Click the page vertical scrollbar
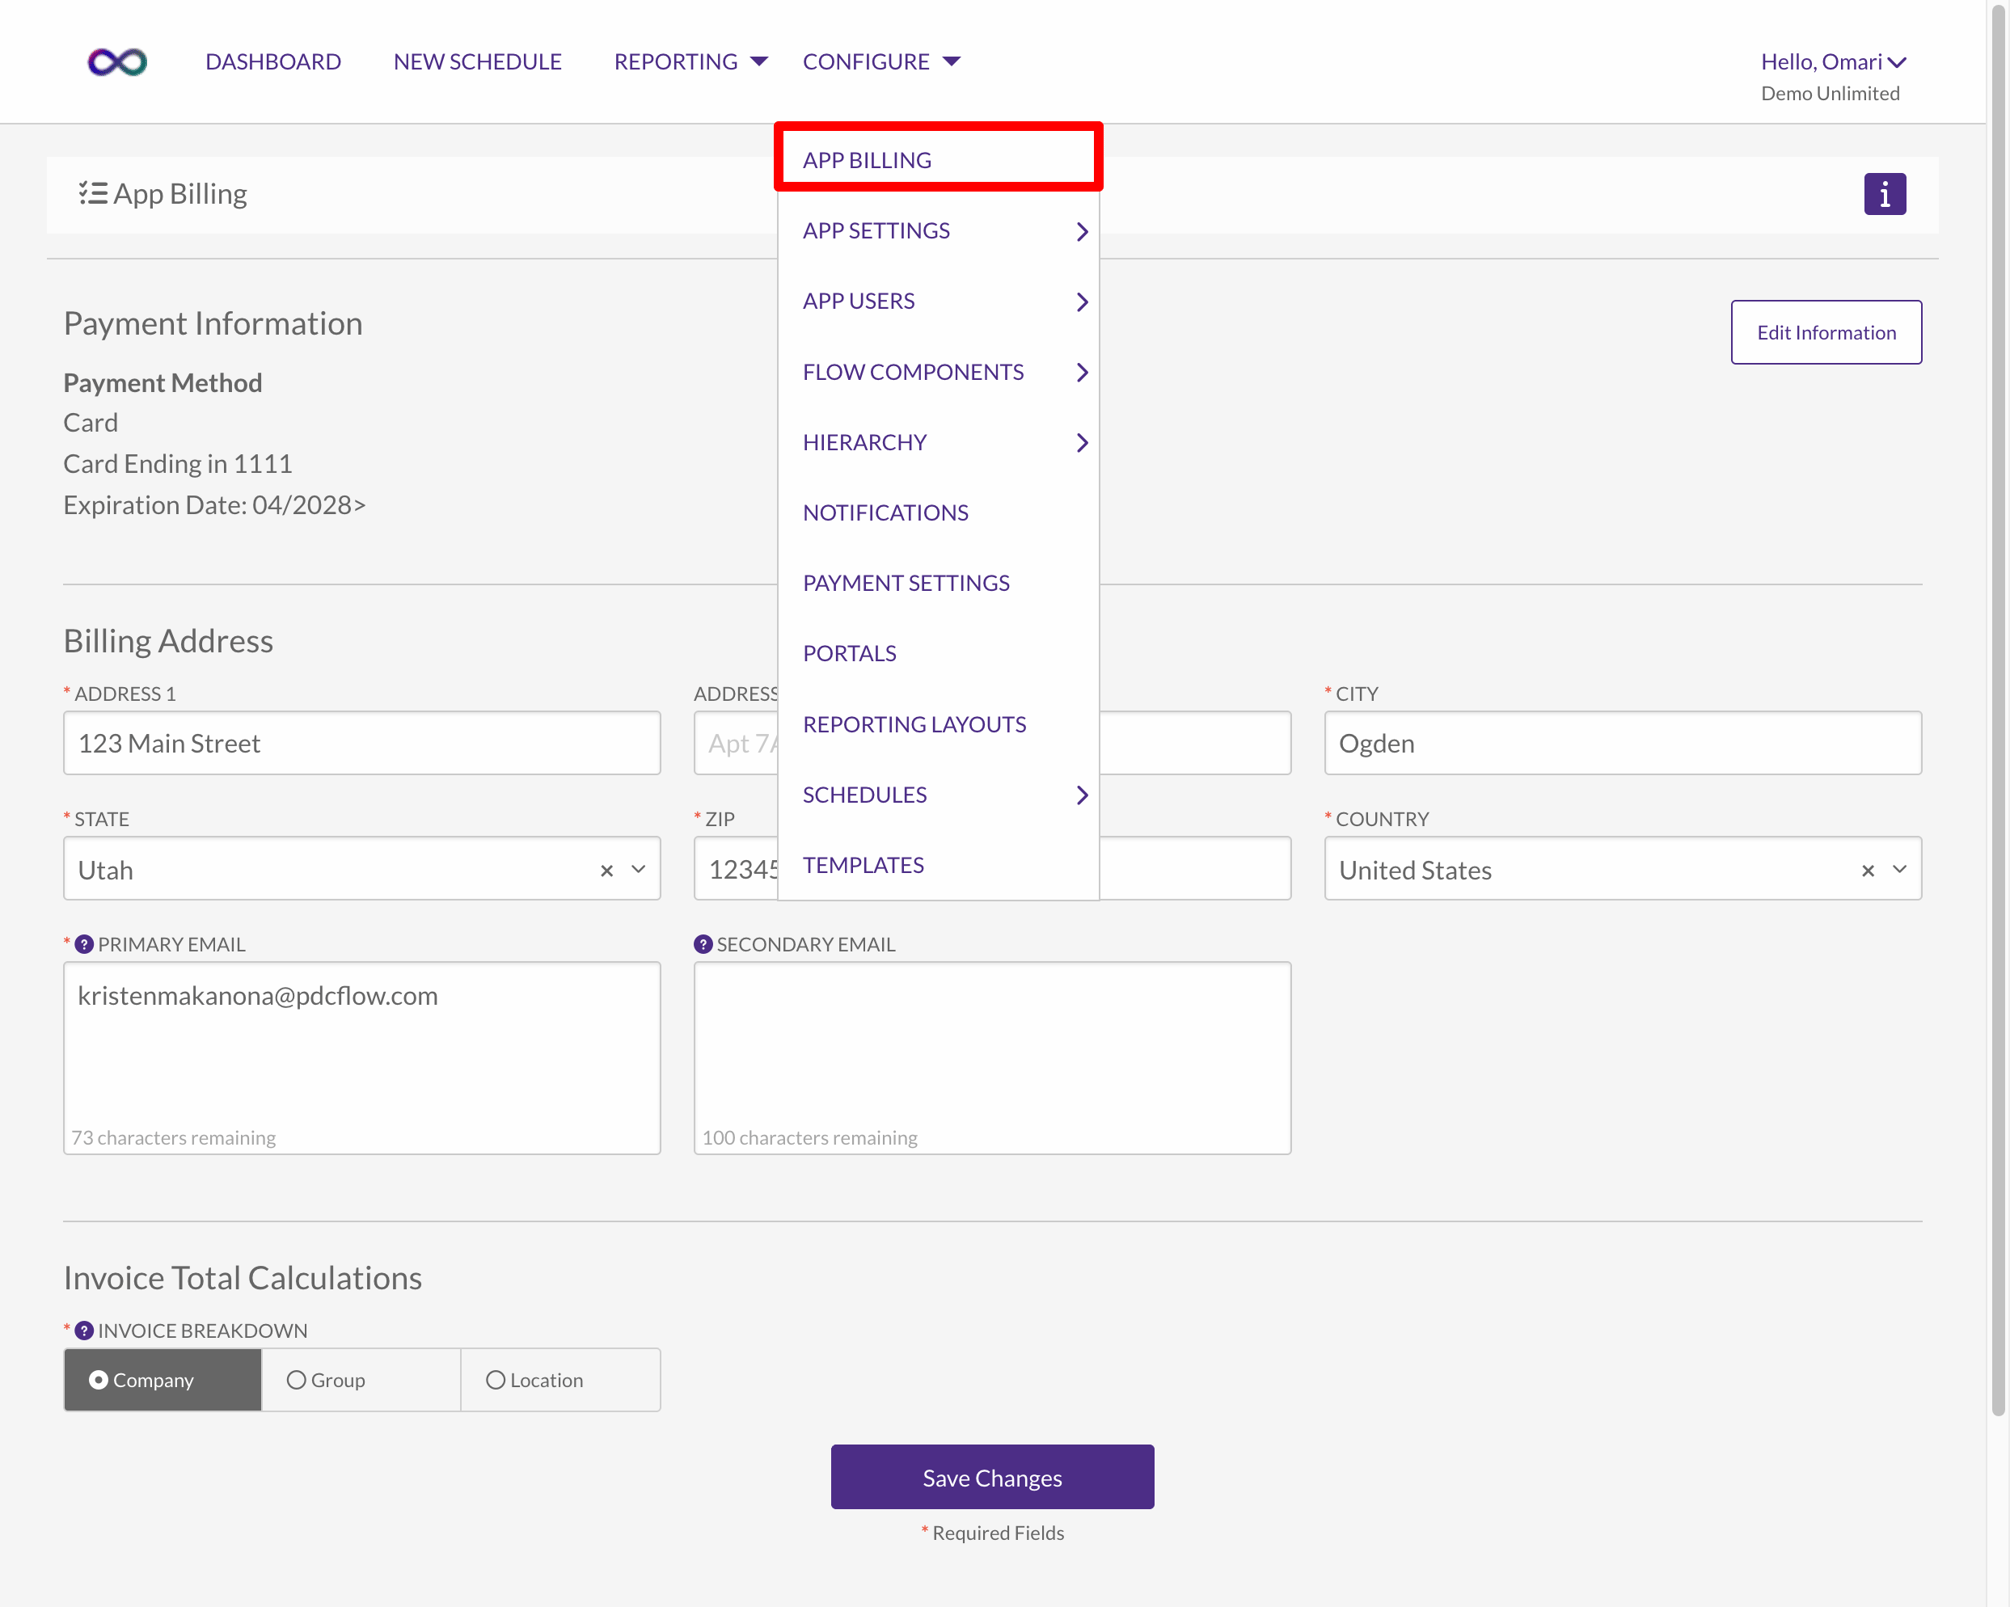Screen dimensions: 2010x1607 [x=1998, y=708]
